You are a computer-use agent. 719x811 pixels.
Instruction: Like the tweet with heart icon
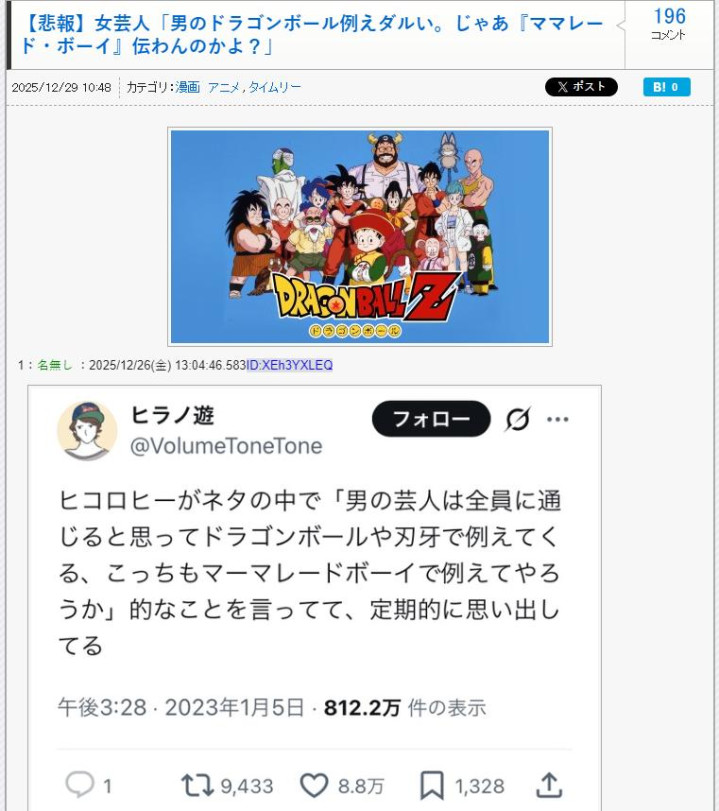pos(314,785)
